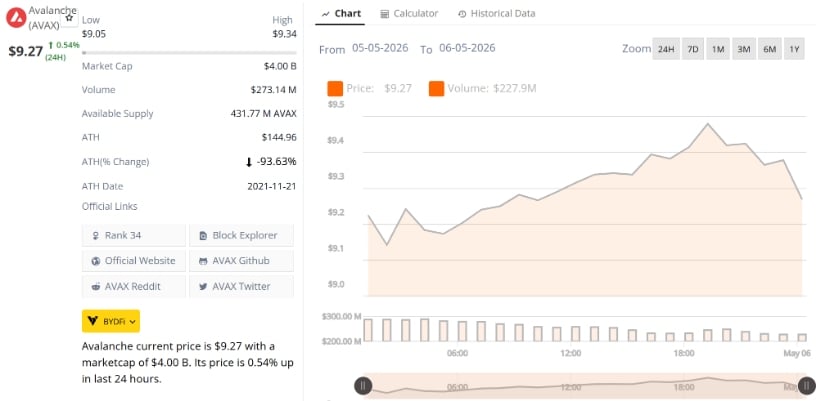Star Avalanche as a favorite
This screenshot has height=401, width=825.
69,18
